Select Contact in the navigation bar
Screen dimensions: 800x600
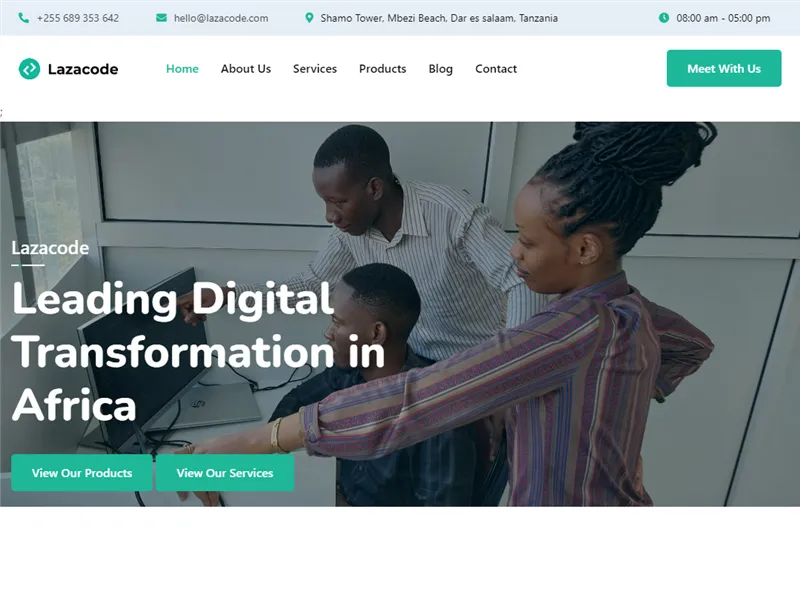pos(496,69)
